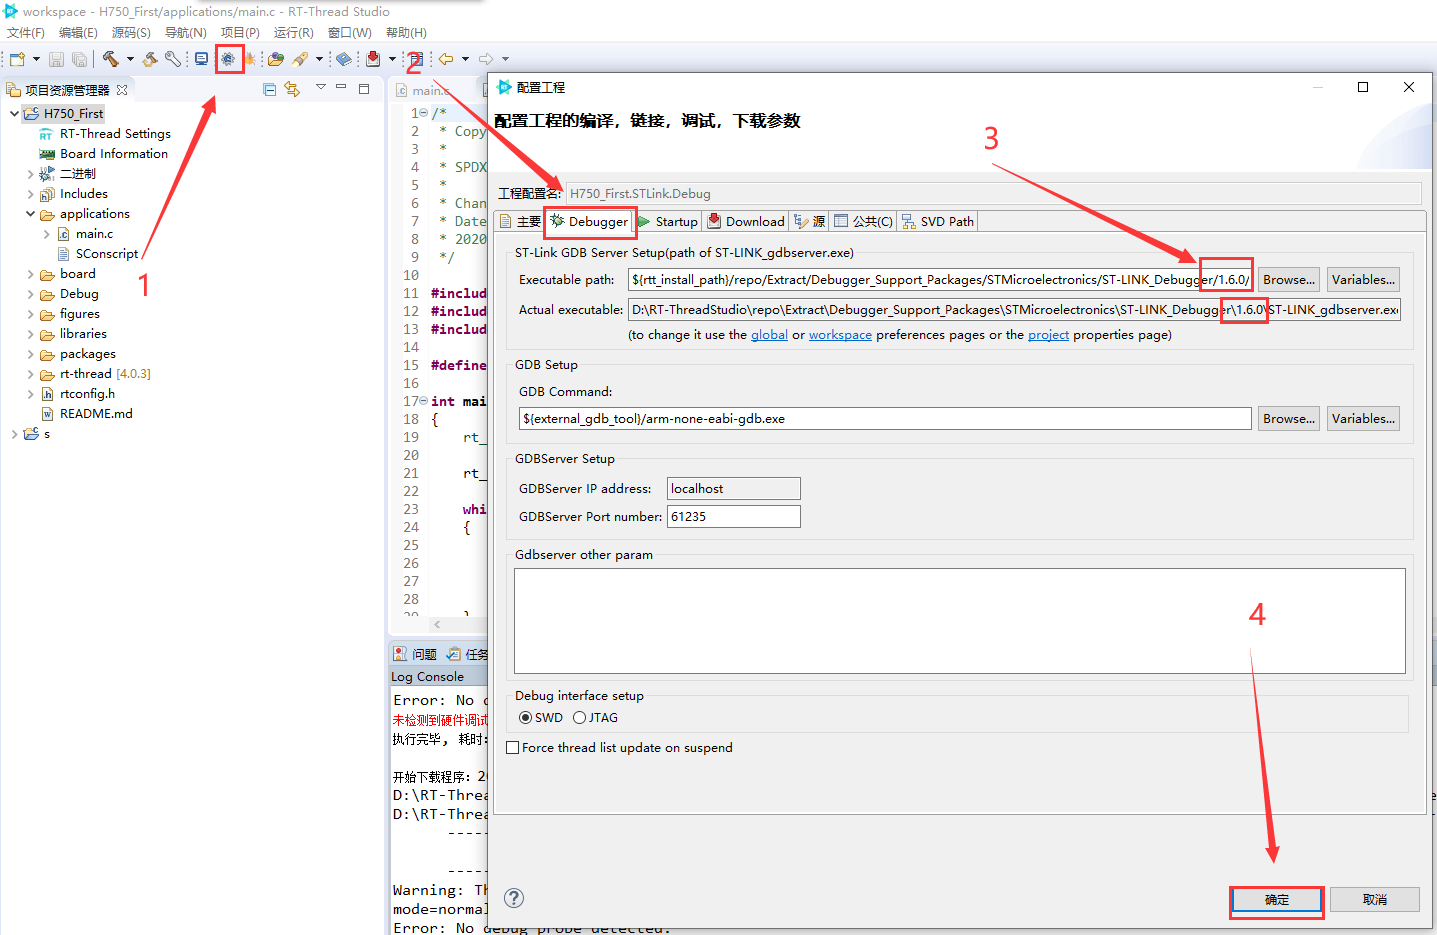Open the project properties link
This screenshot has width=1437, height=935.
pos(1048,335)
